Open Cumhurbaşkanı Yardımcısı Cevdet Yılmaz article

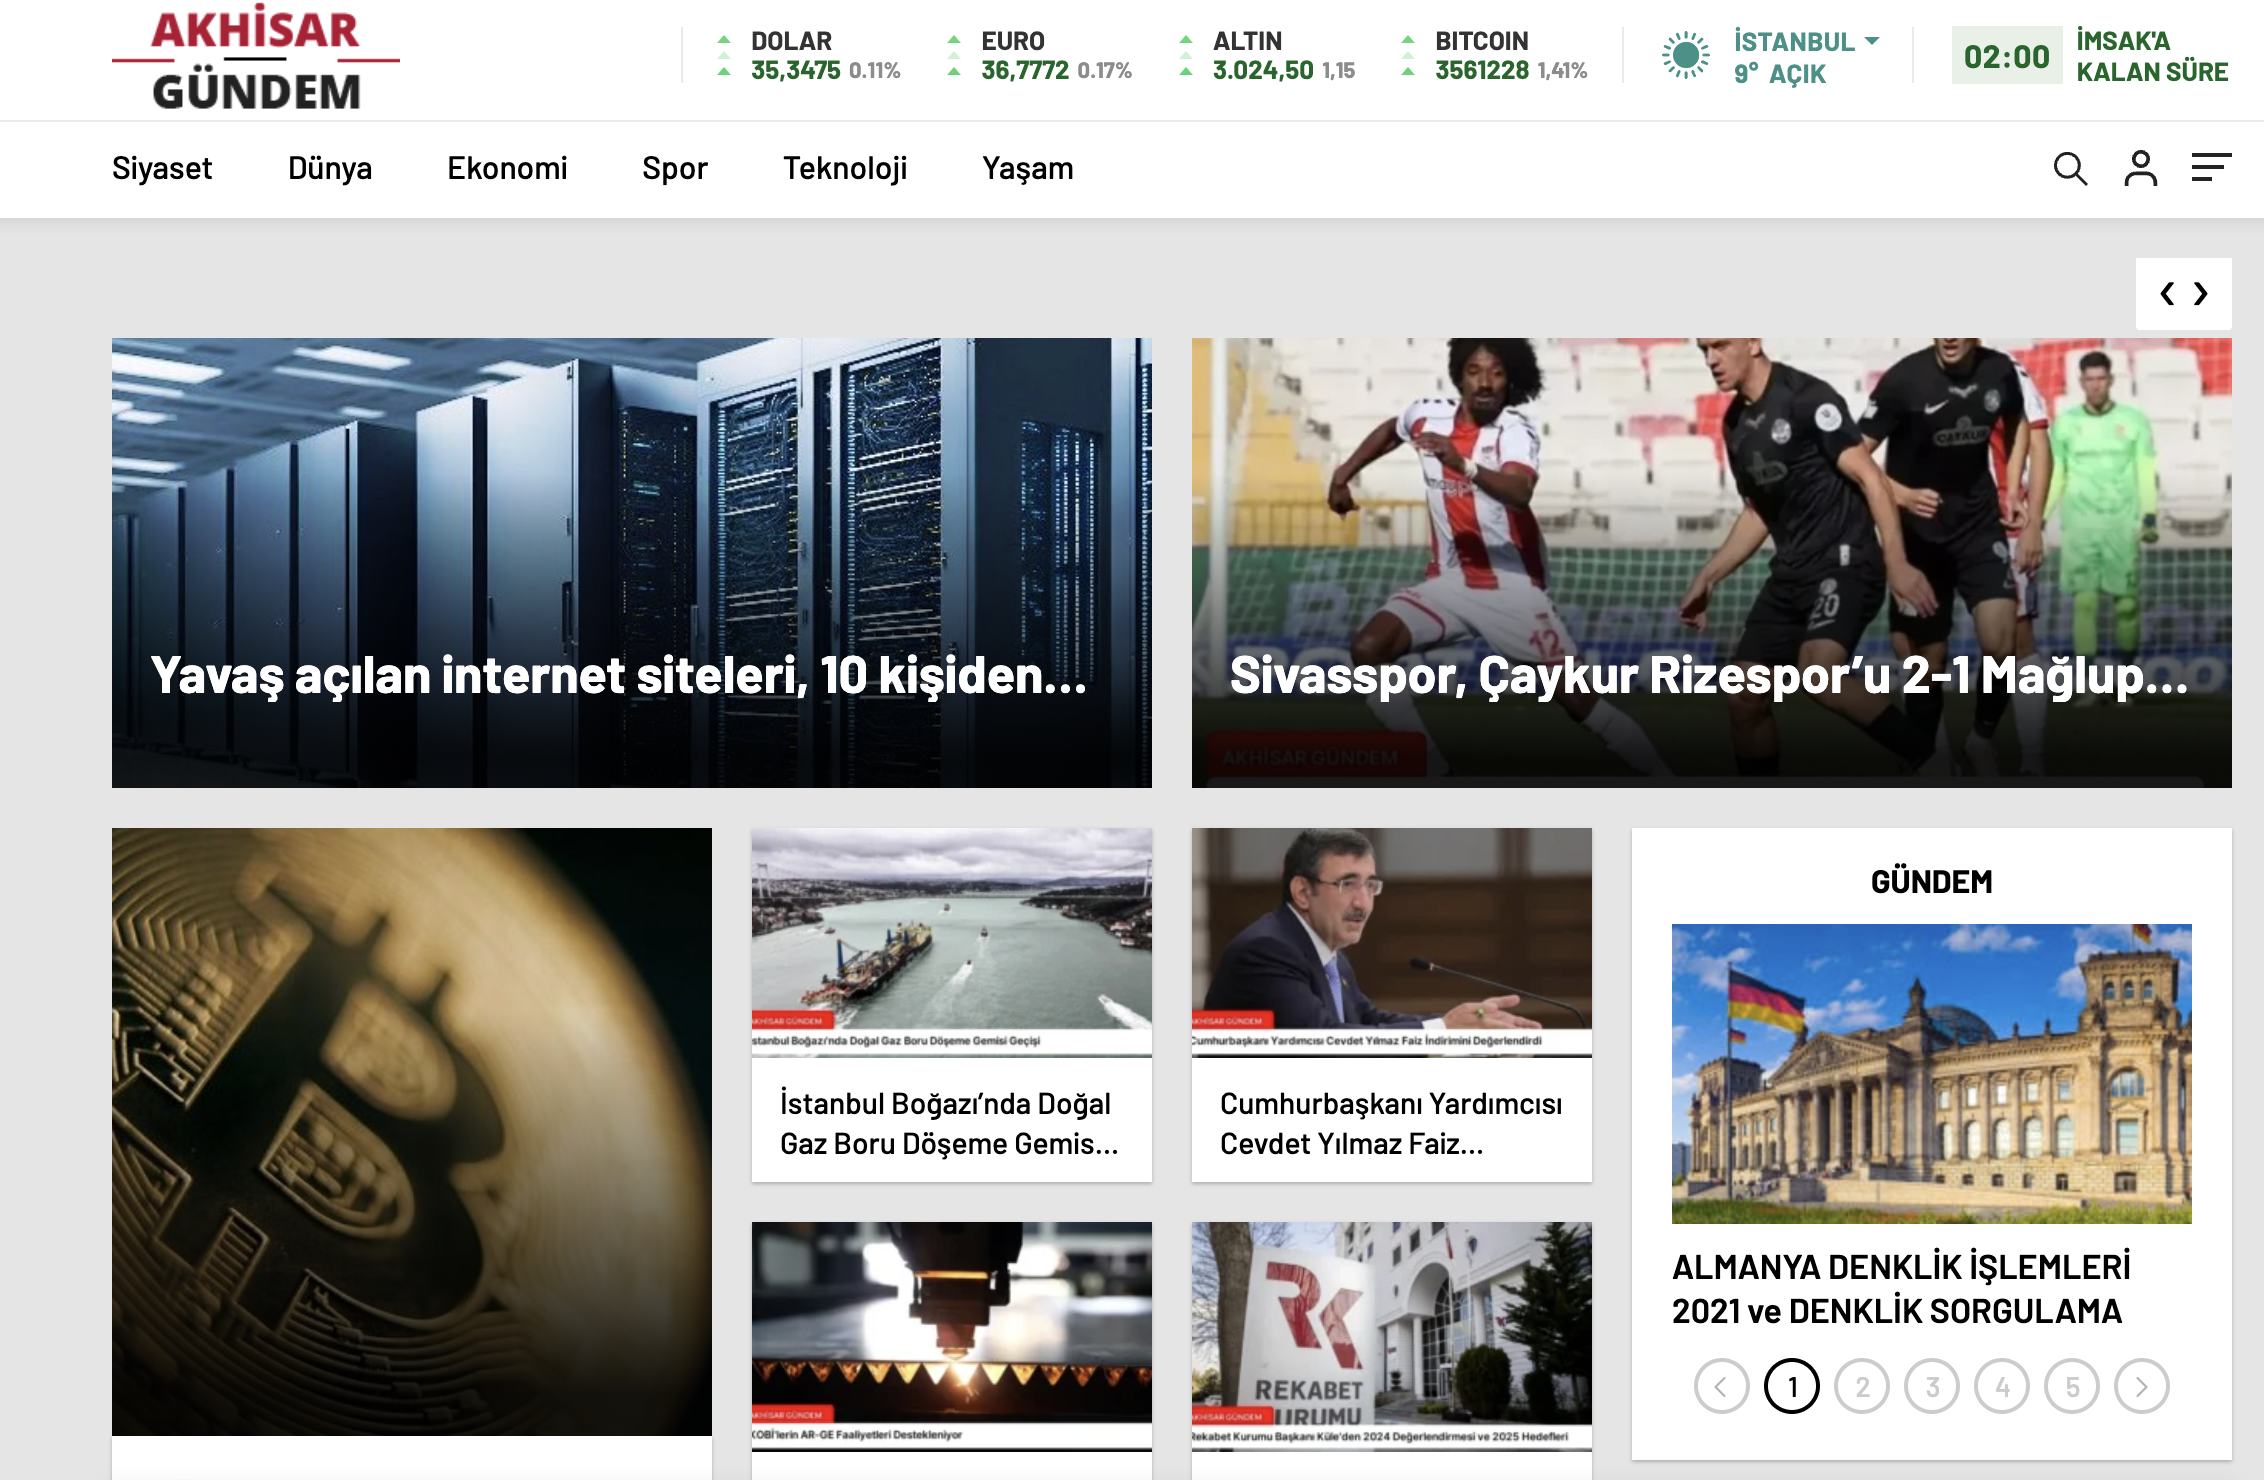click(x=1391, y=1123)
